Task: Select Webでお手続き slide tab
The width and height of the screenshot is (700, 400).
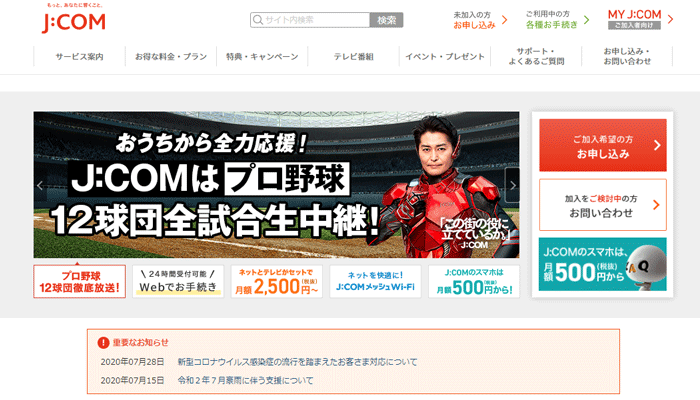Action: [178, 282]
